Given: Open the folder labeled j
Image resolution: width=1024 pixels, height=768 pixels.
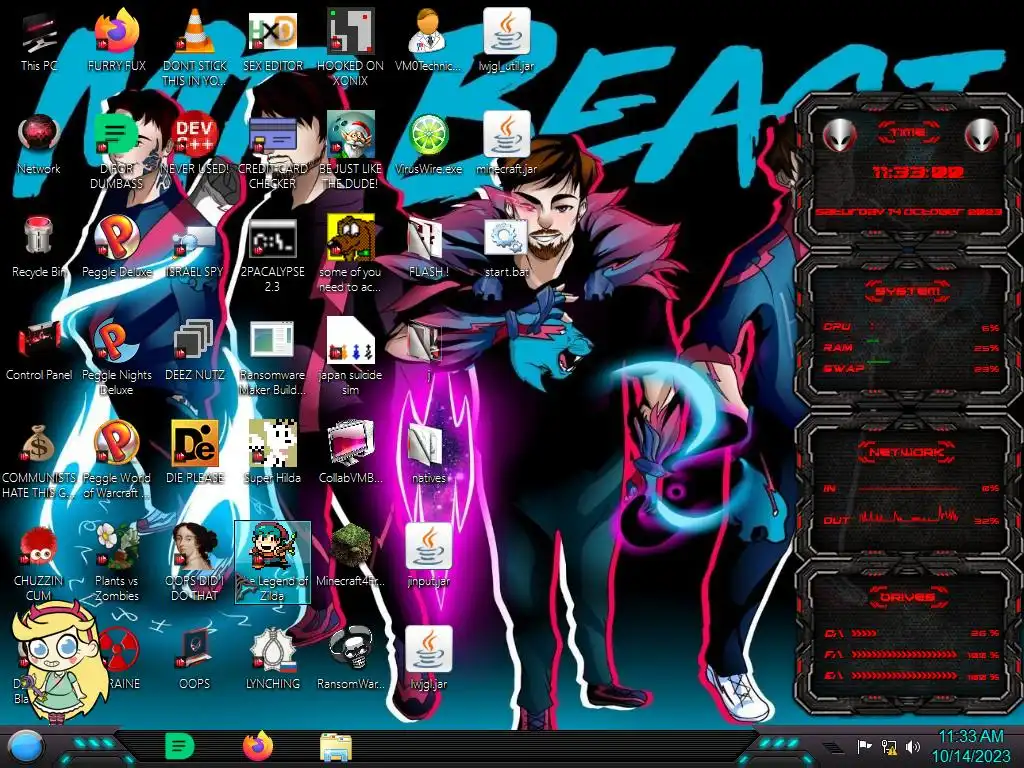Looking at the screenshot, I should [x=428, y=350].
